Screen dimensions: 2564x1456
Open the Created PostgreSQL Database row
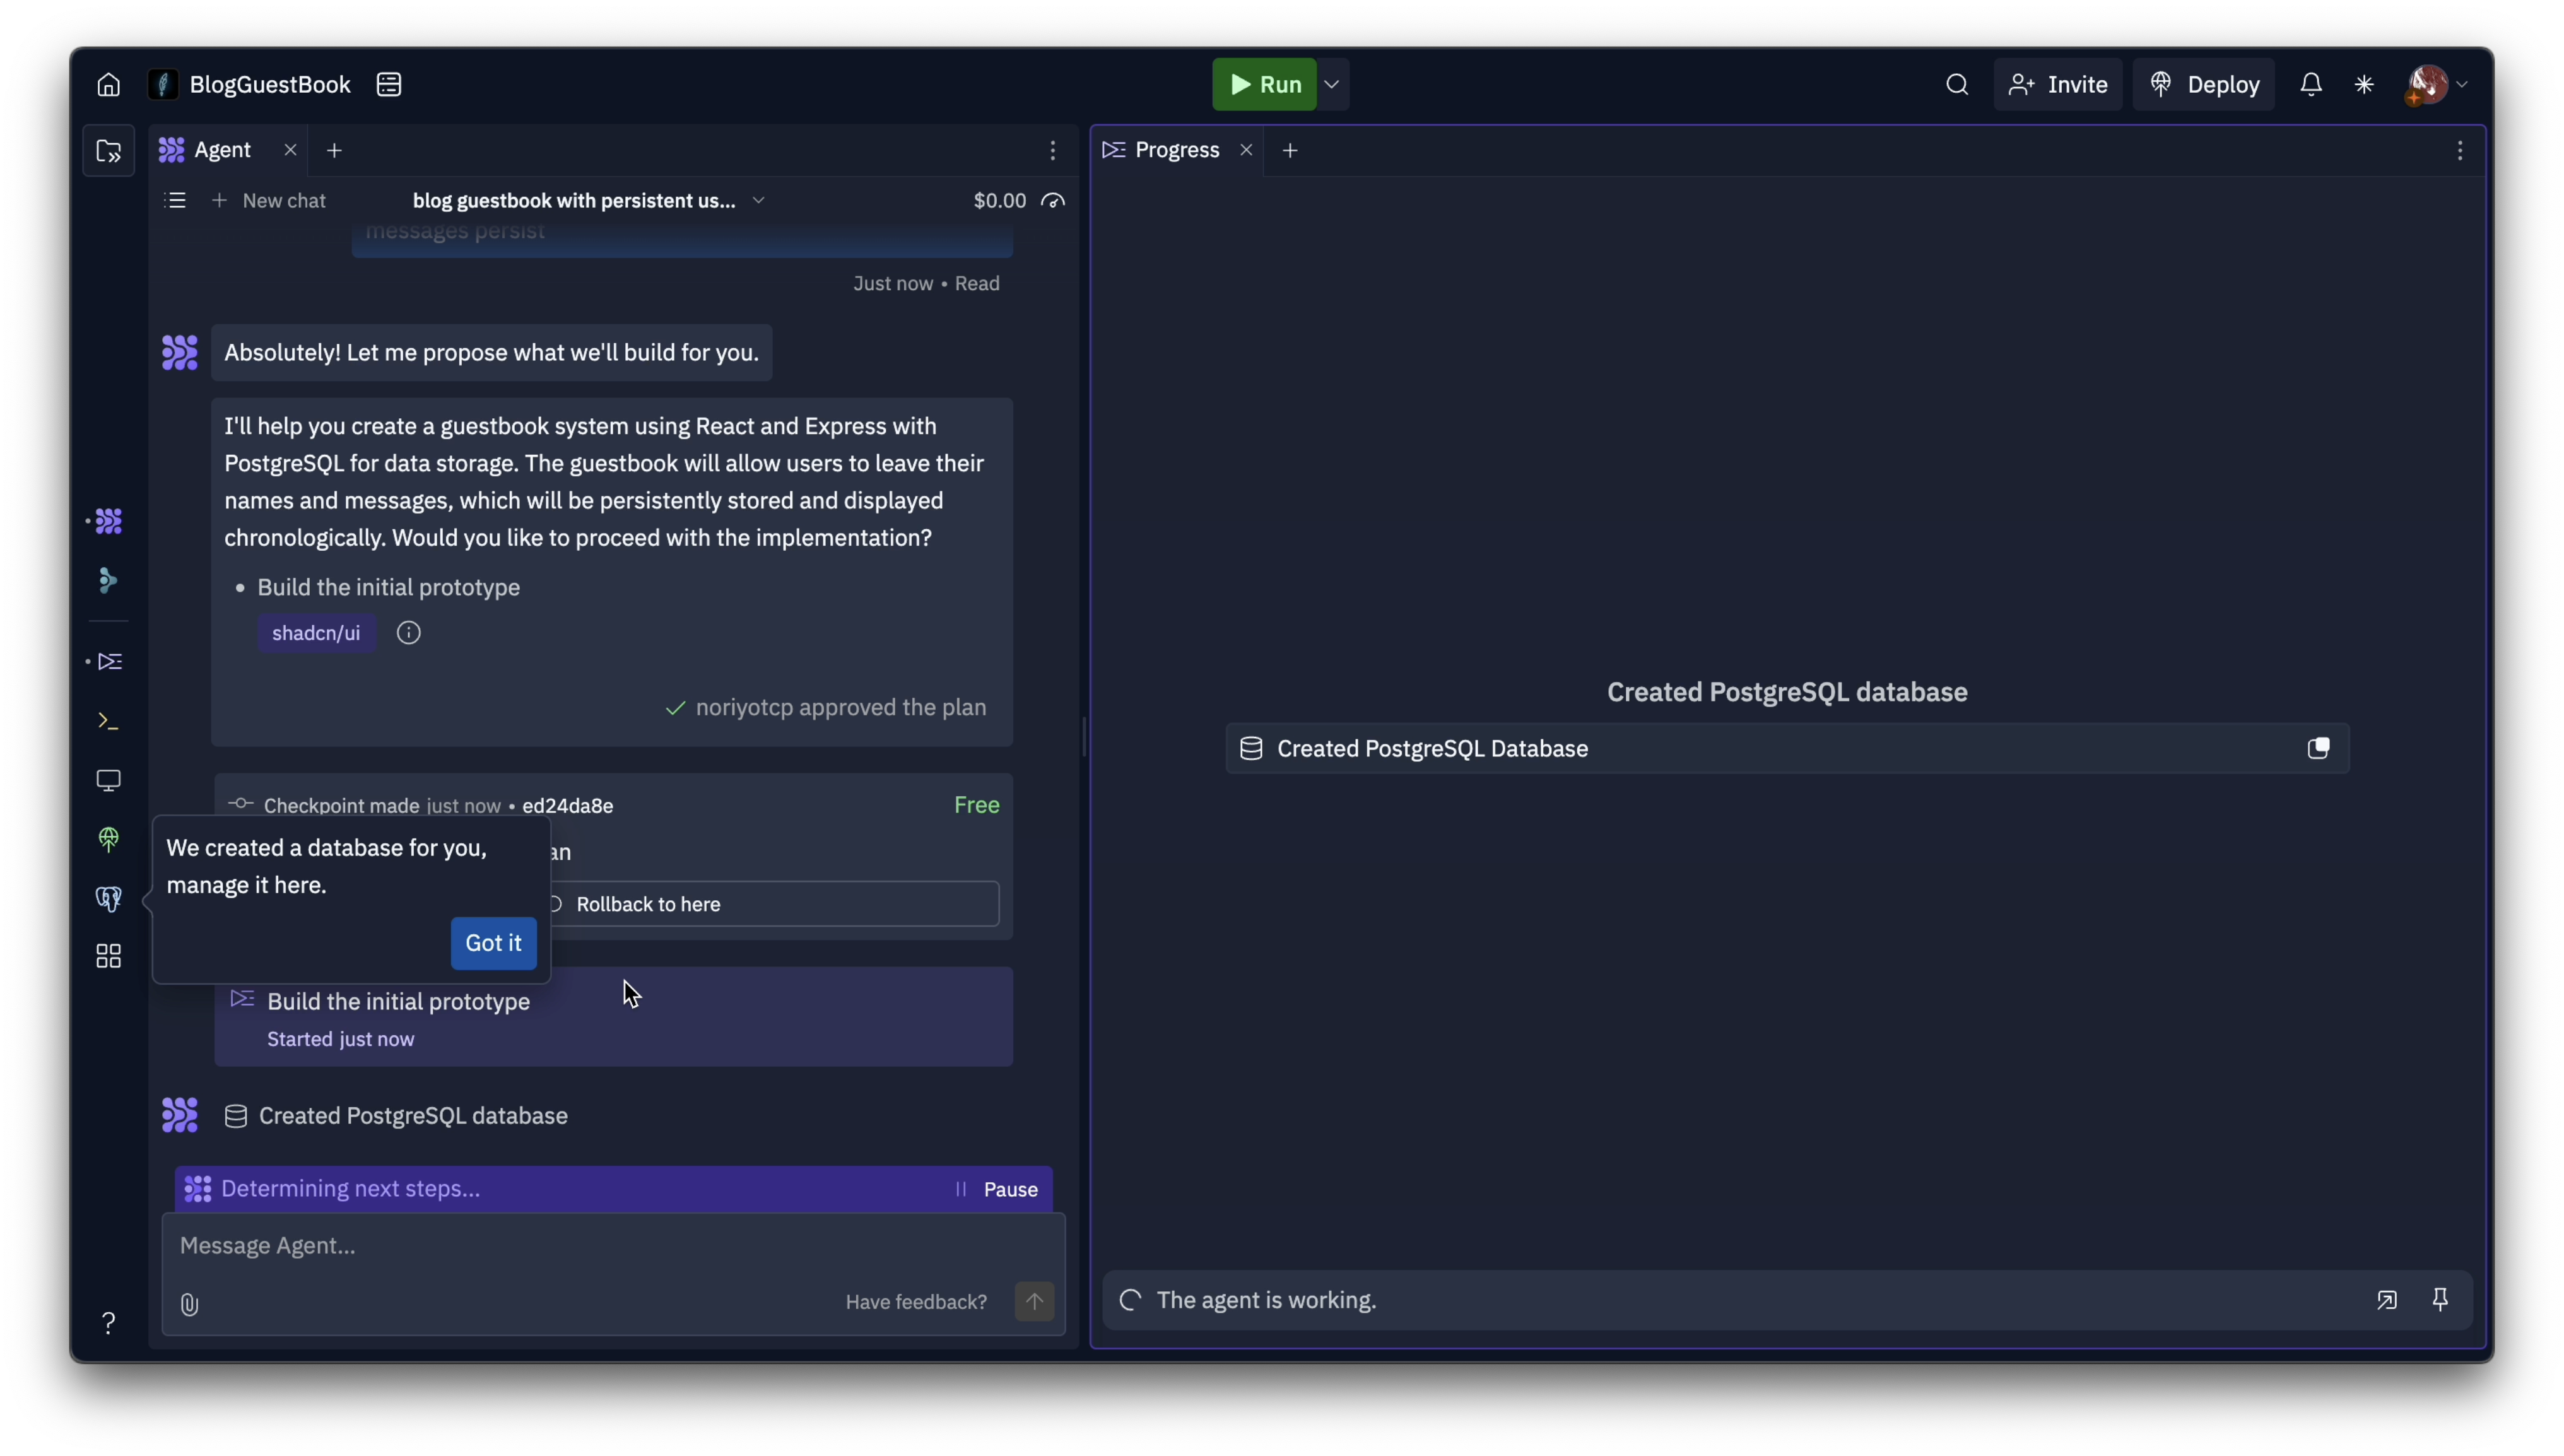[1787, 749]
